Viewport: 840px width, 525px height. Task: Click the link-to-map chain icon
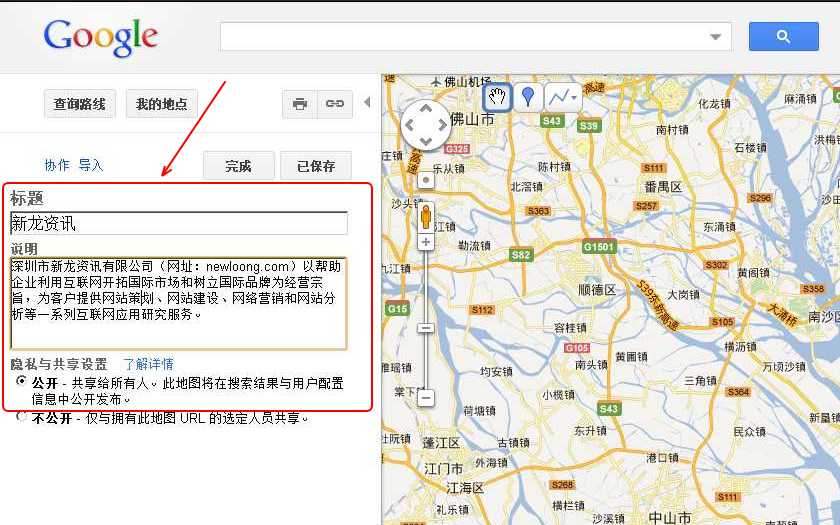click(x=335, y=104)
